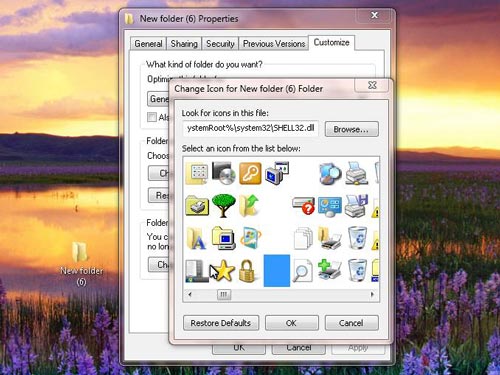This screenshot has height=375, width=500.
Task: Click the icon list scrollbar thumb
Action: coord(224,294)
